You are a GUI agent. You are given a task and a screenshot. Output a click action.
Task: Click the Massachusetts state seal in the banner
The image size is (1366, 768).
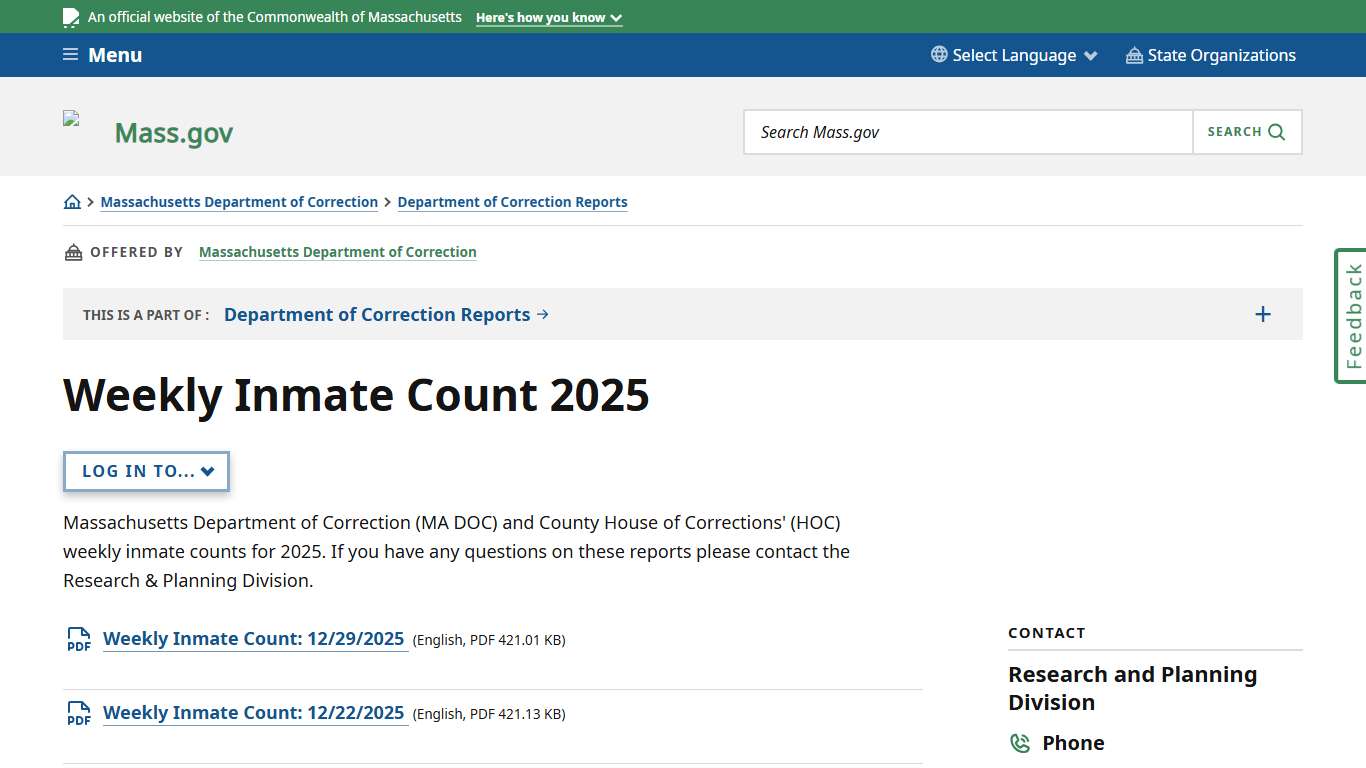click(69, 17)
